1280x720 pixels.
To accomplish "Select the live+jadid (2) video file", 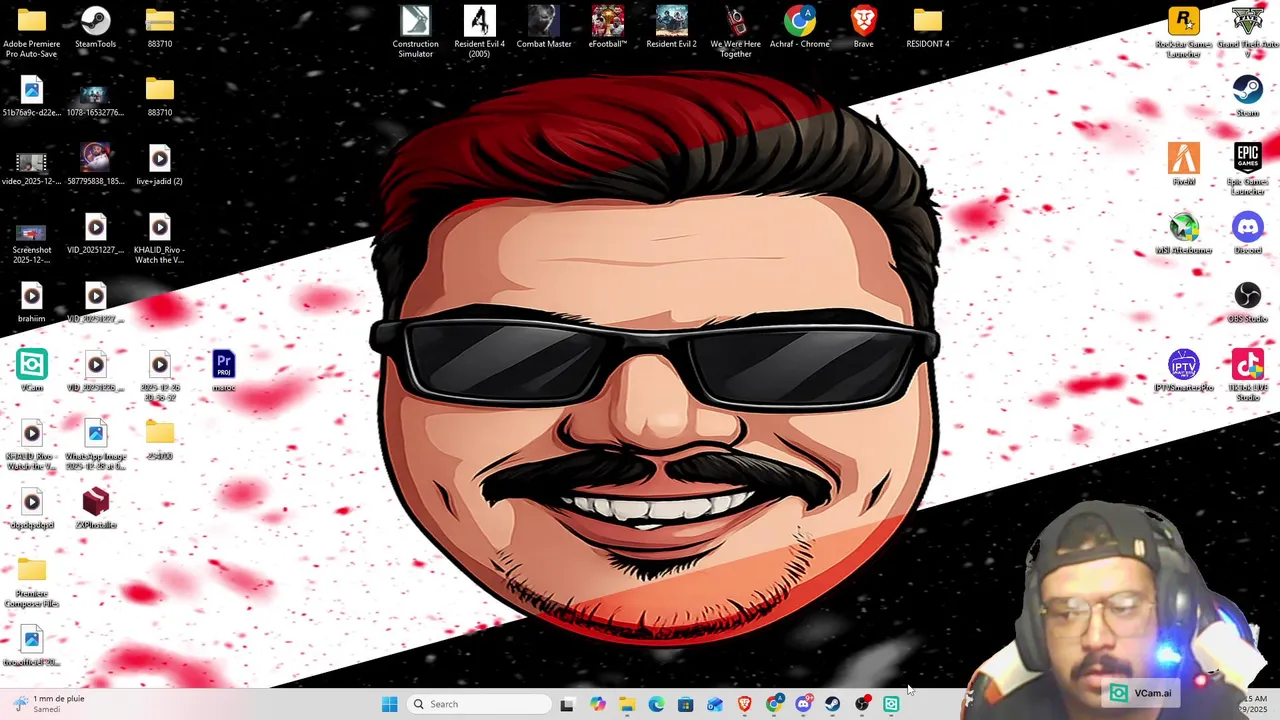I will 159,164.
